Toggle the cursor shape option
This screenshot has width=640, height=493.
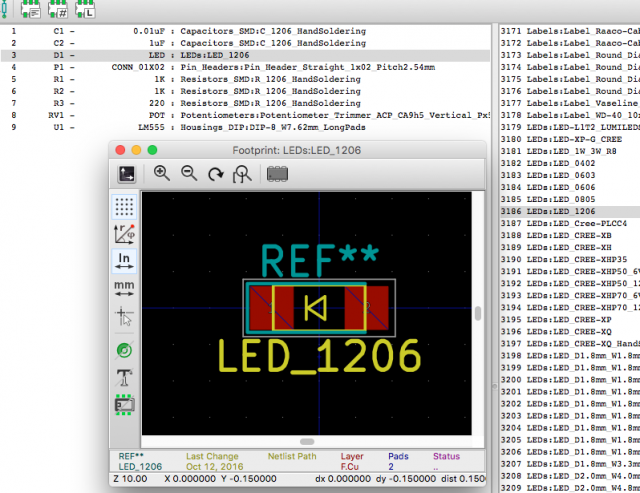pyautogui.click(x=124, y=316)
